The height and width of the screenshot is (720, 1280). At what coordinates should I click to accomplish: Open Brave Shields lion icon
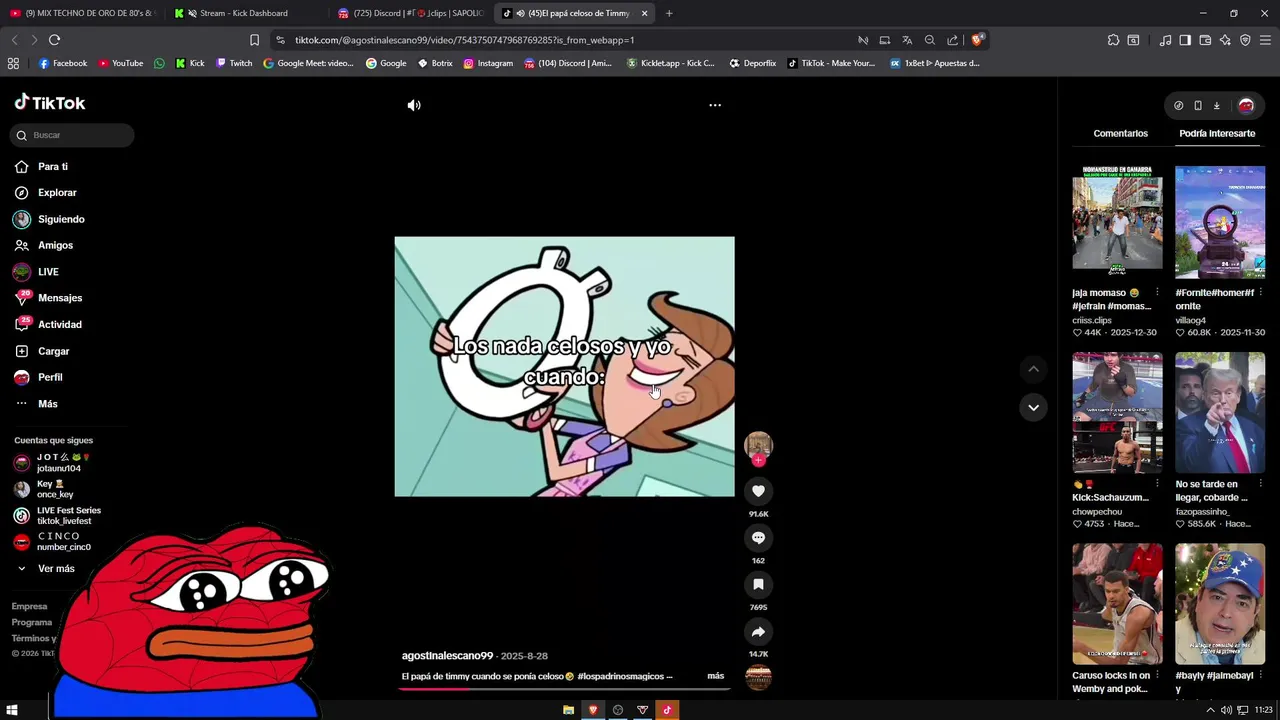pos(977,40)
